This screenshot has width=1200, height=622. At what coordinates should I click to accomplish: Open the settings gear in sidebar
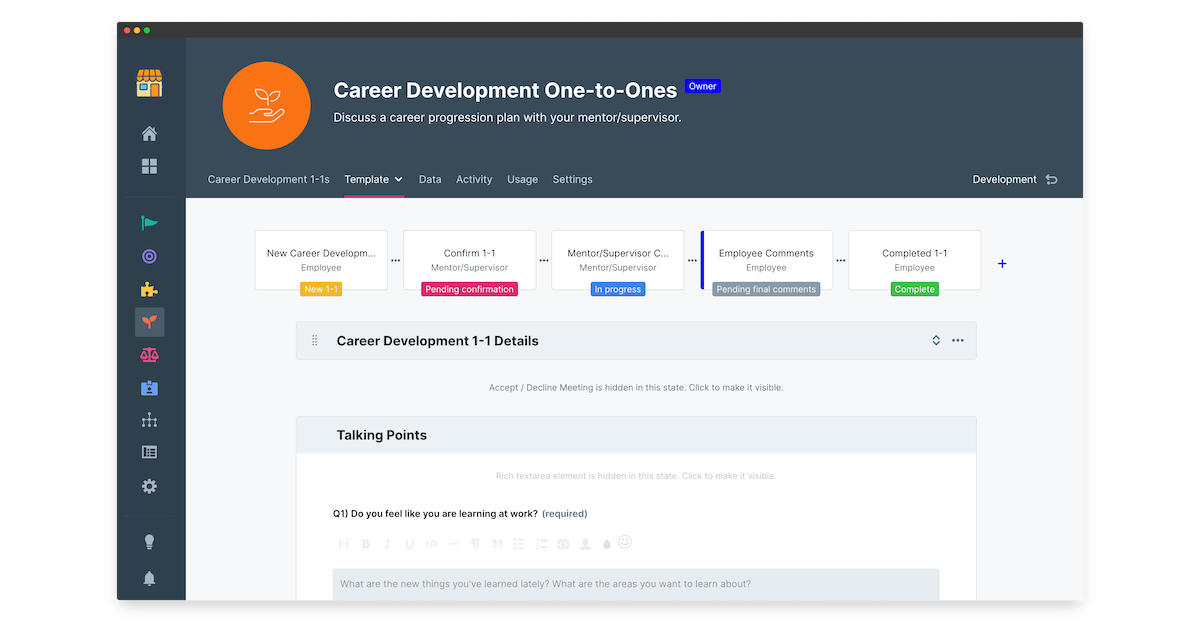(149, 486)
